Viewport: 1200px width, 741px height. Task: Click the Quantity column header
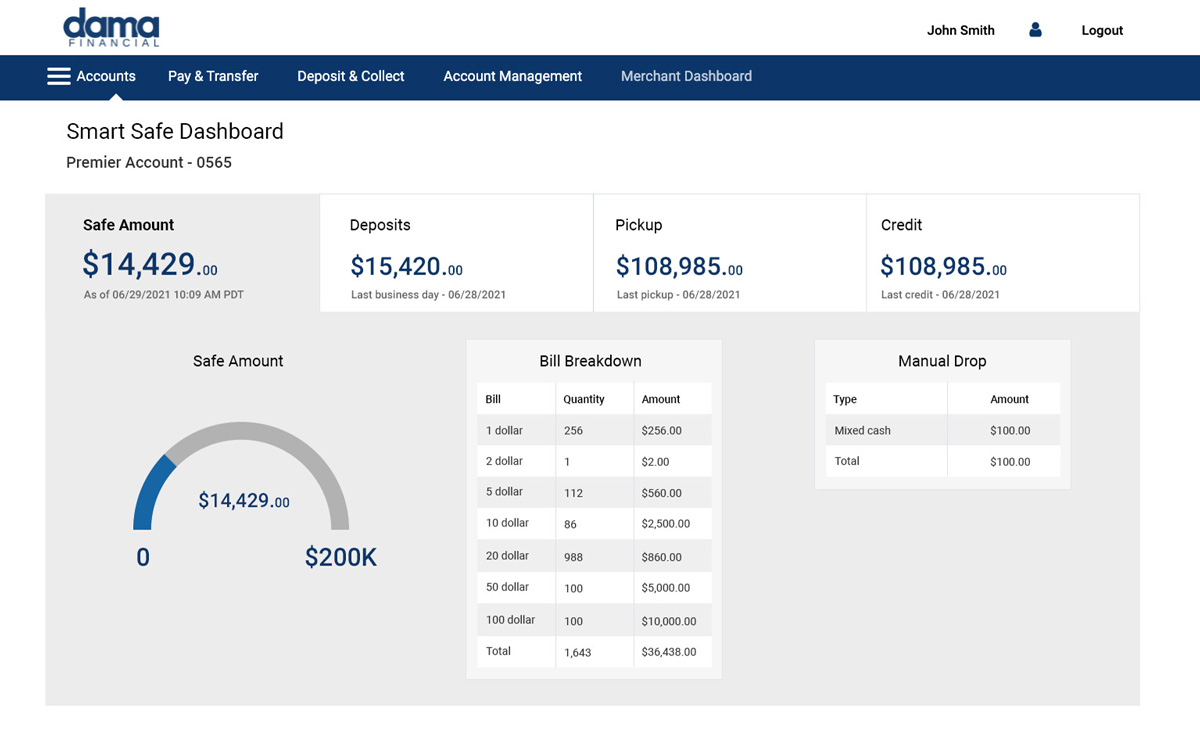pyautogui.click(x=584, y=399)
